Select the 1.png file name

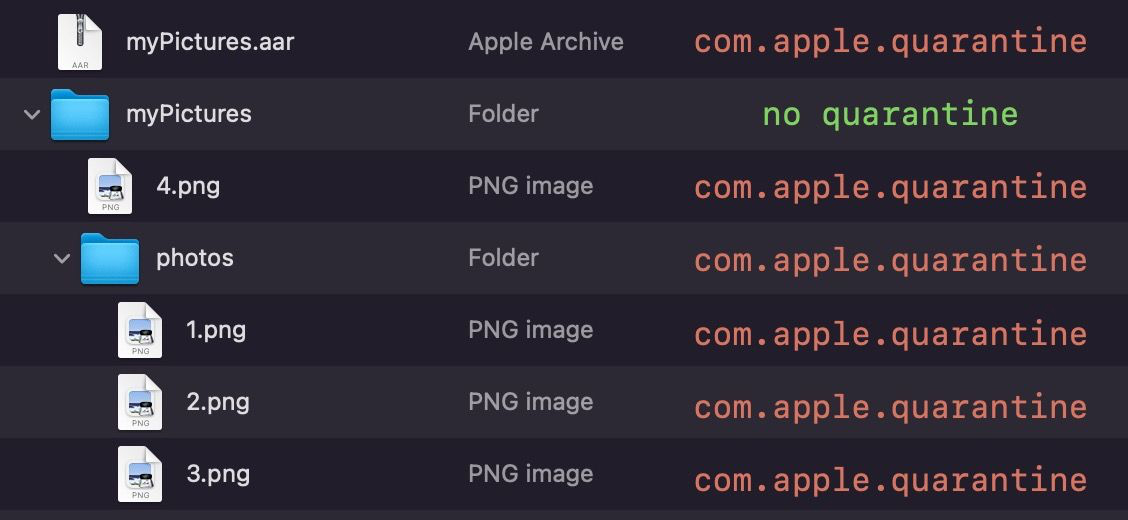pyautogui.click(x=216, y=330)
